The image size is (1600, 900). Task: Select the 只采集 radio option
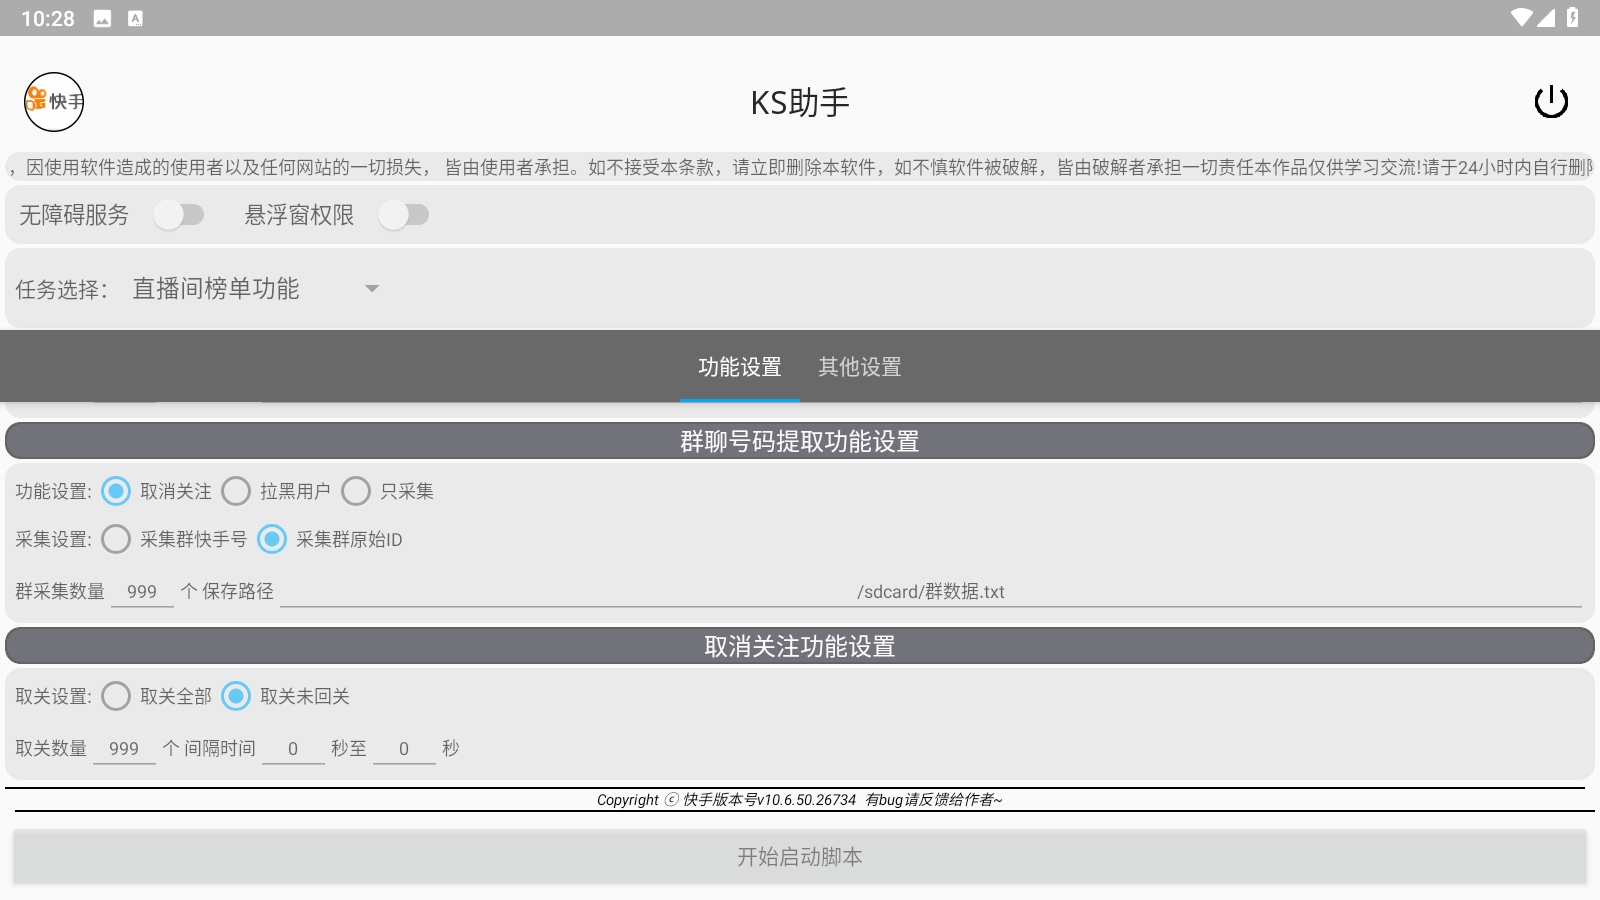pos(356,491)
